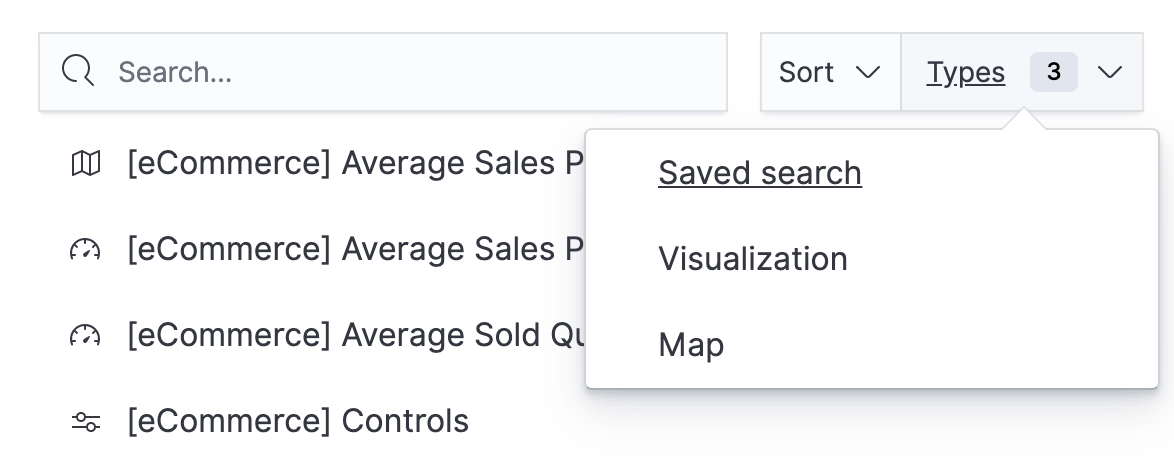Click the map icon beside first eCommerce item
Screen dimensions: 1174x466
(x=86, y=163)
